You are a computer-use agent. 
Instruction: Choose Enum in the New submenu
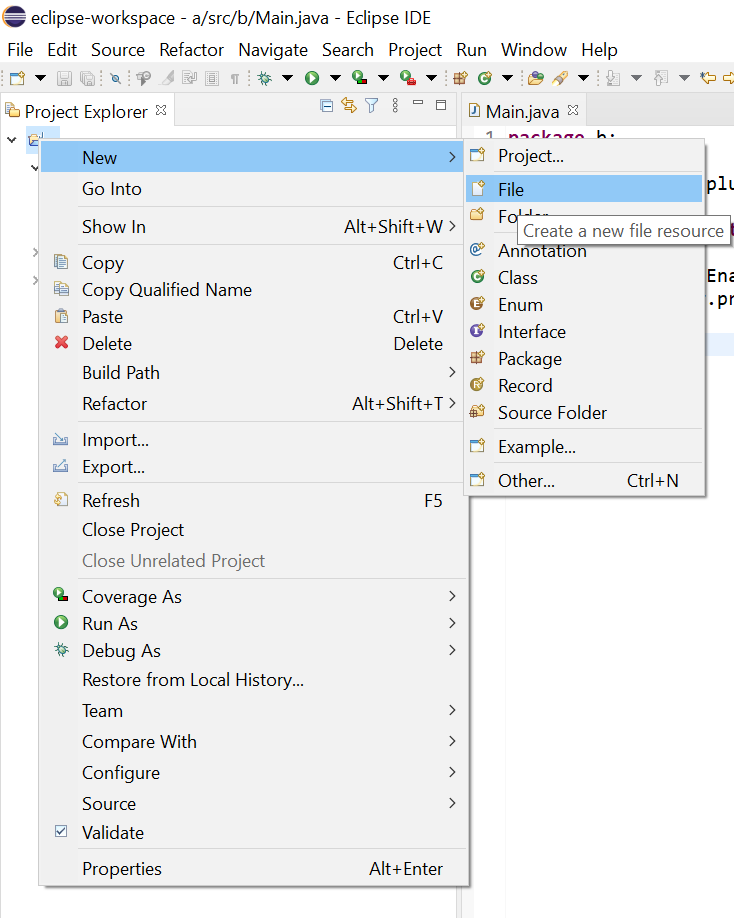[x=584, y=304]
